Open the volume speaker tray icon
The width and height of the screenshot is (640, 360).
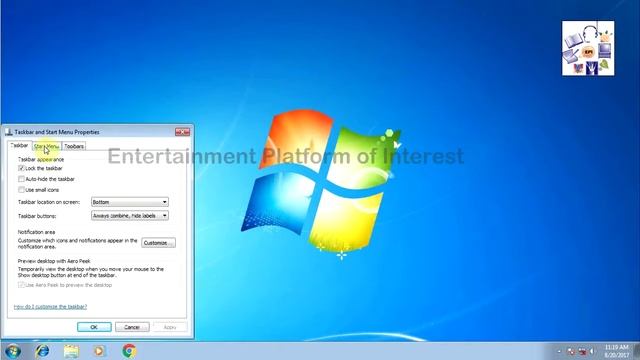tap(592, 351)
